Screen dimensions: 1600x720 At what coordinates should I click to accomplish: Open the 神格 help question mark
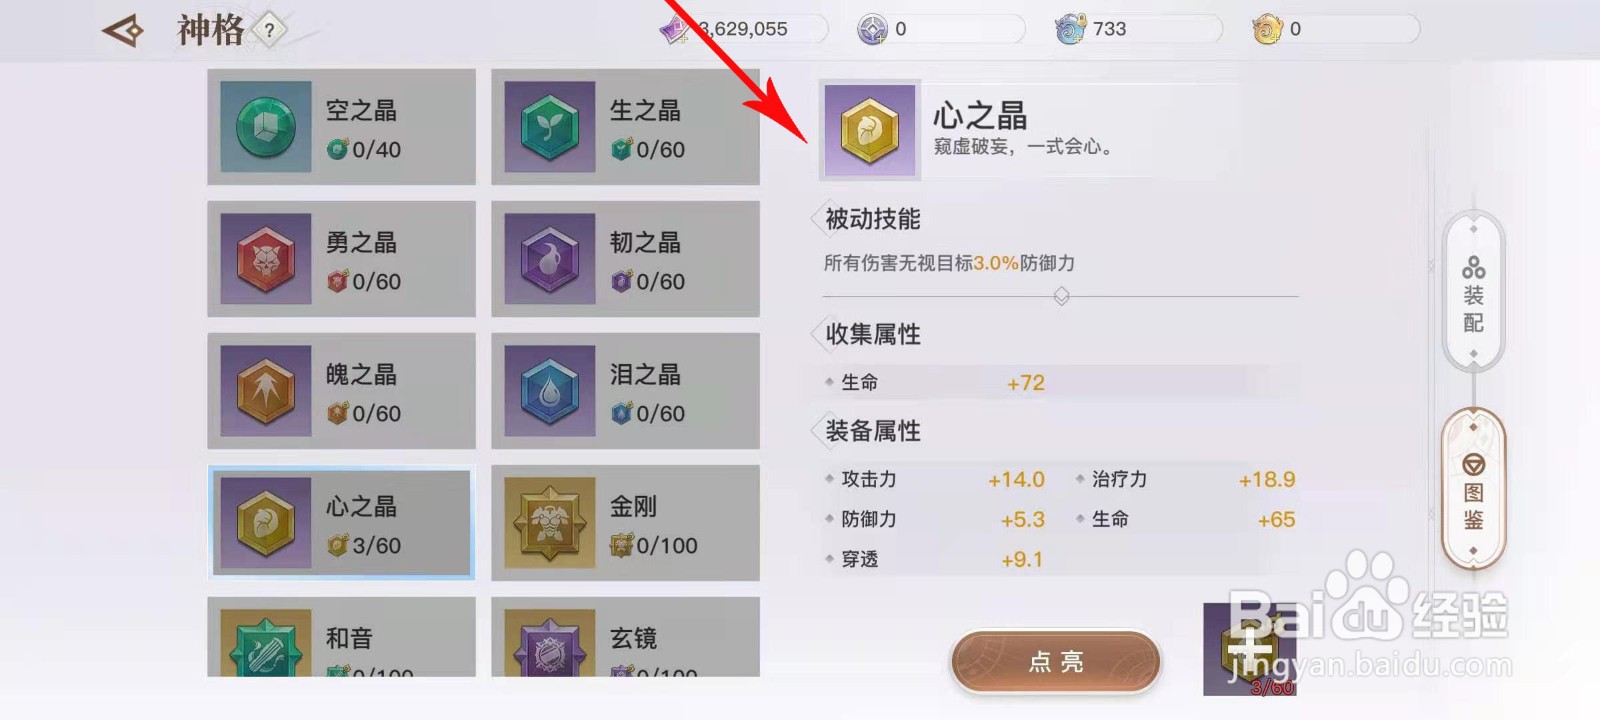point(269,30)
